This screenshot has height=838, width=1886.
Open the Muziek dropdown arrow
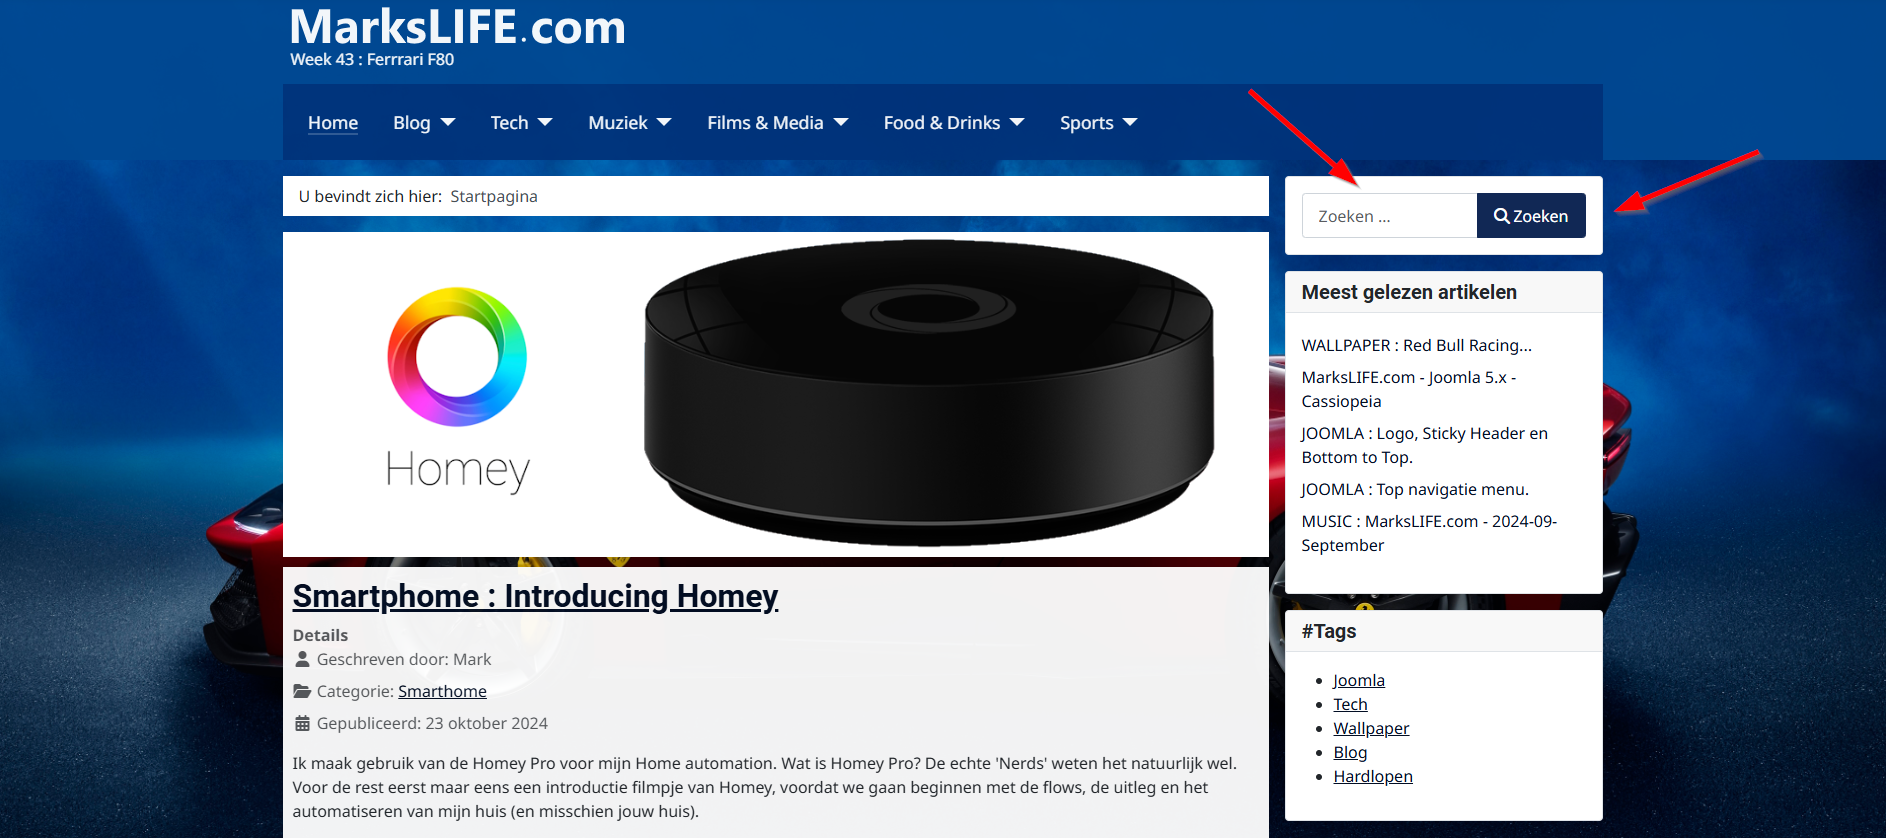pyautogui.click(x=664, y=122)
